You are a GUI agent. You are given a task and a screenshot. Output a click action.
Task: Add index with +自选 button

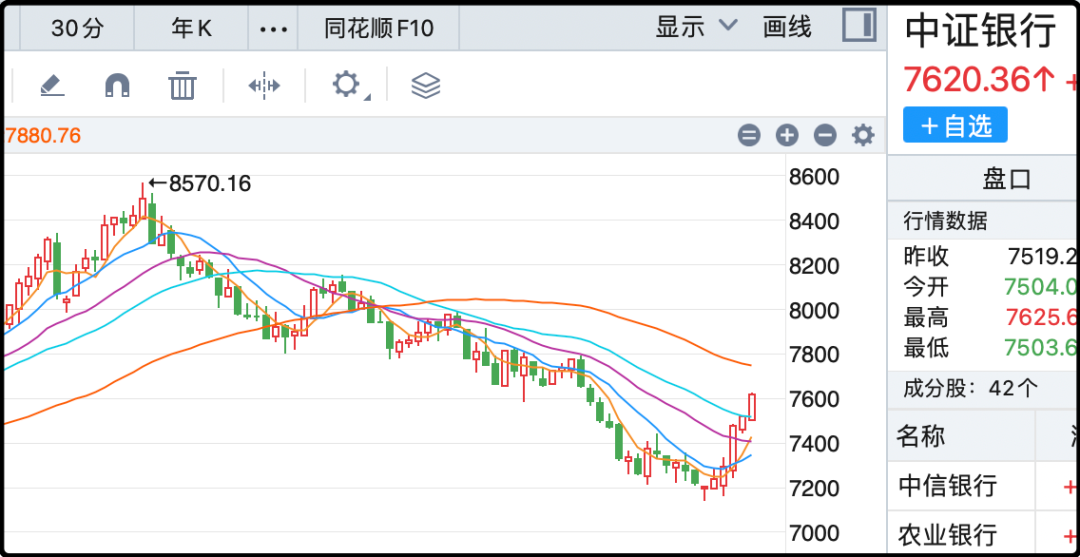tap(955, 125)
